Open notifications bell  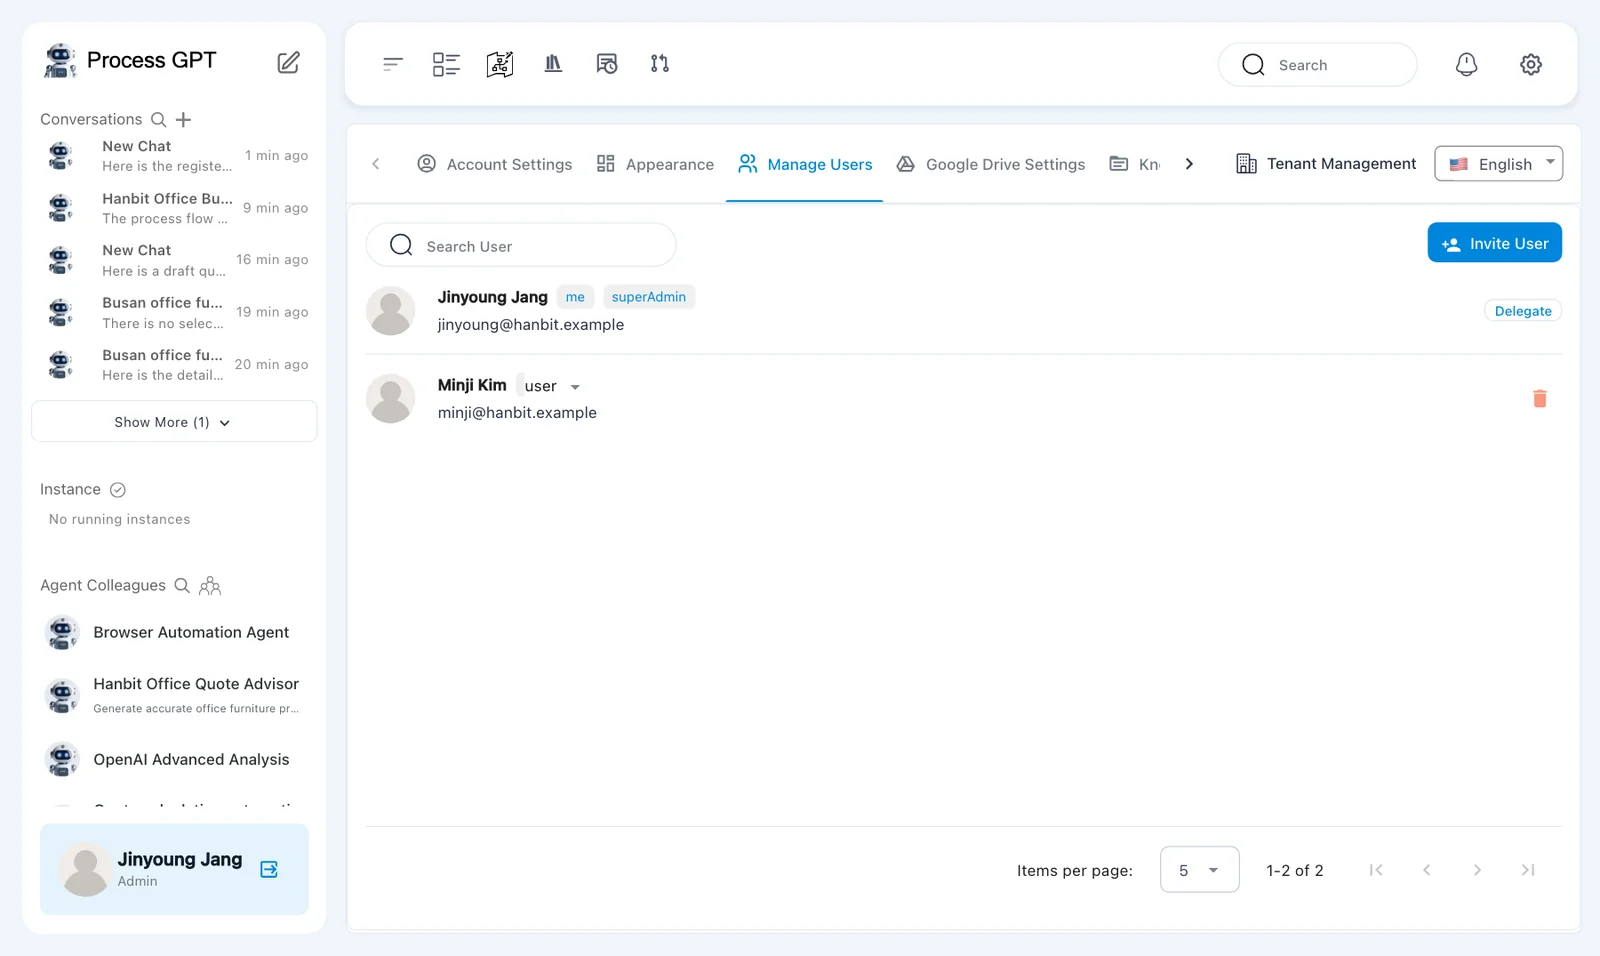(1466, 65)
